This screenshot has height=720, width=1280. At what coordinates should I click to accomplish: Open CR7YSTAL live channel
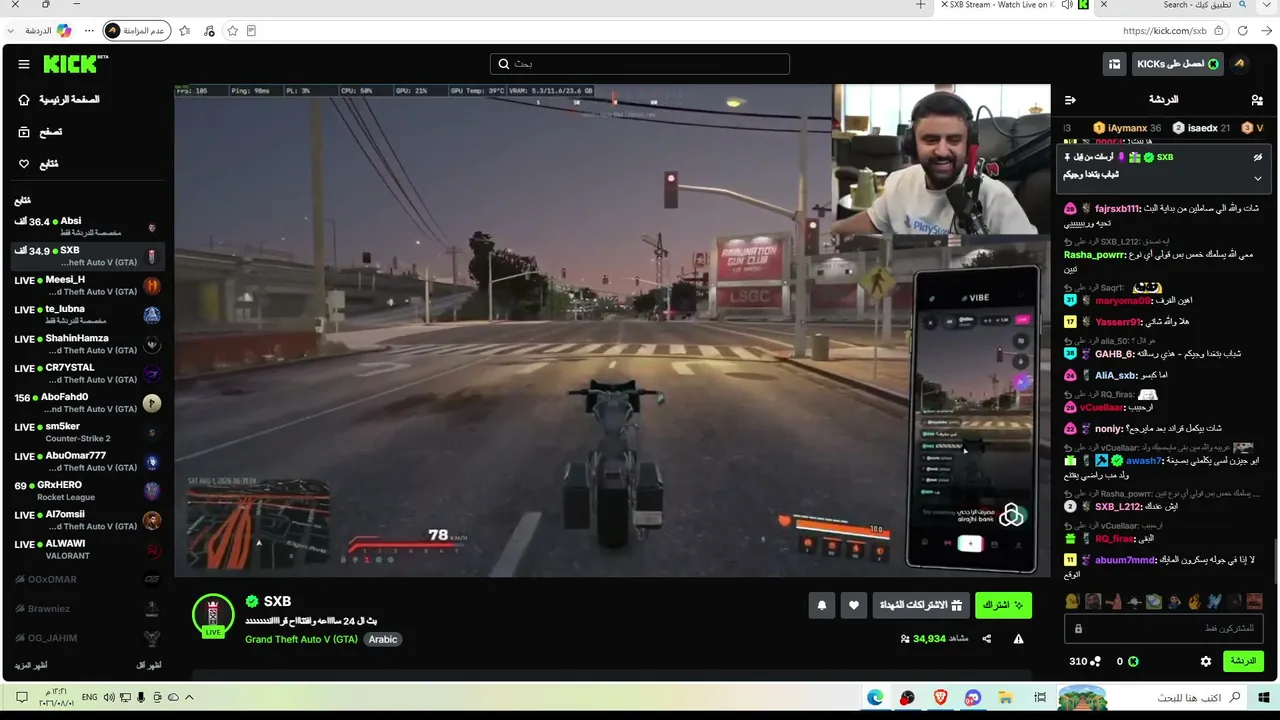point(87,373)
